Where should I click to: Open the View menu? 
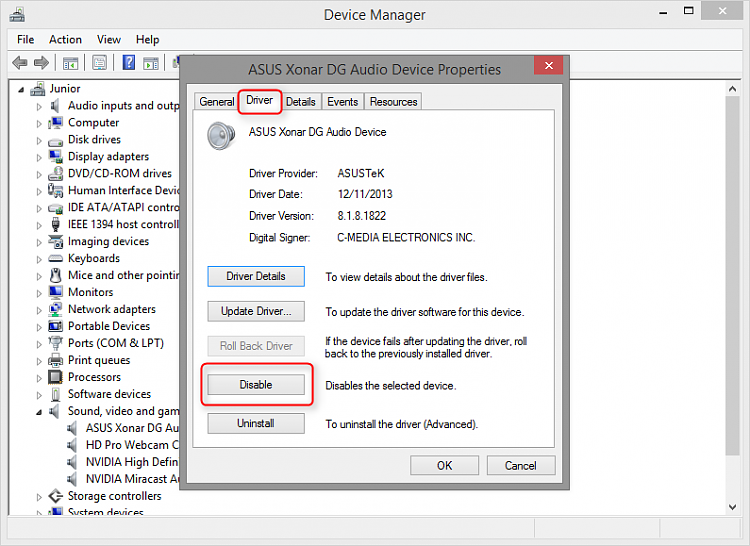pyautogui.click(x=109, y=40)
